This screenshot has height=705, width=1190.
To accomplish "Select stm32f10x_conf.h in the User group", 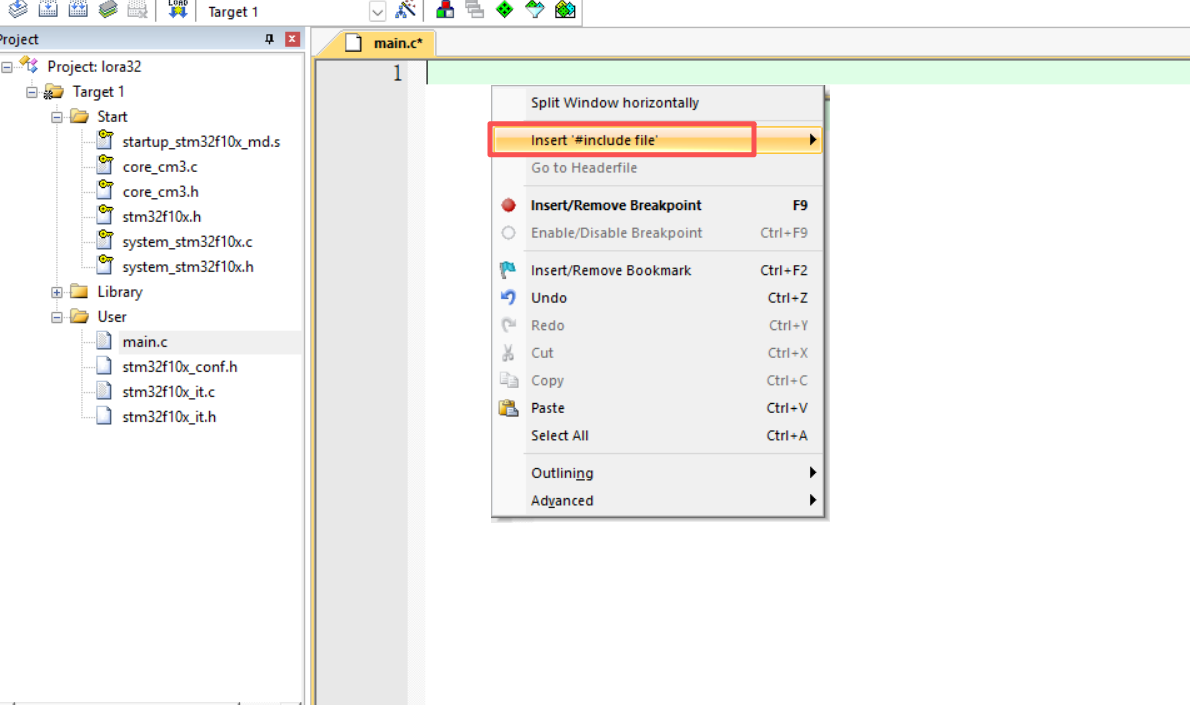I will pos(180,367).
